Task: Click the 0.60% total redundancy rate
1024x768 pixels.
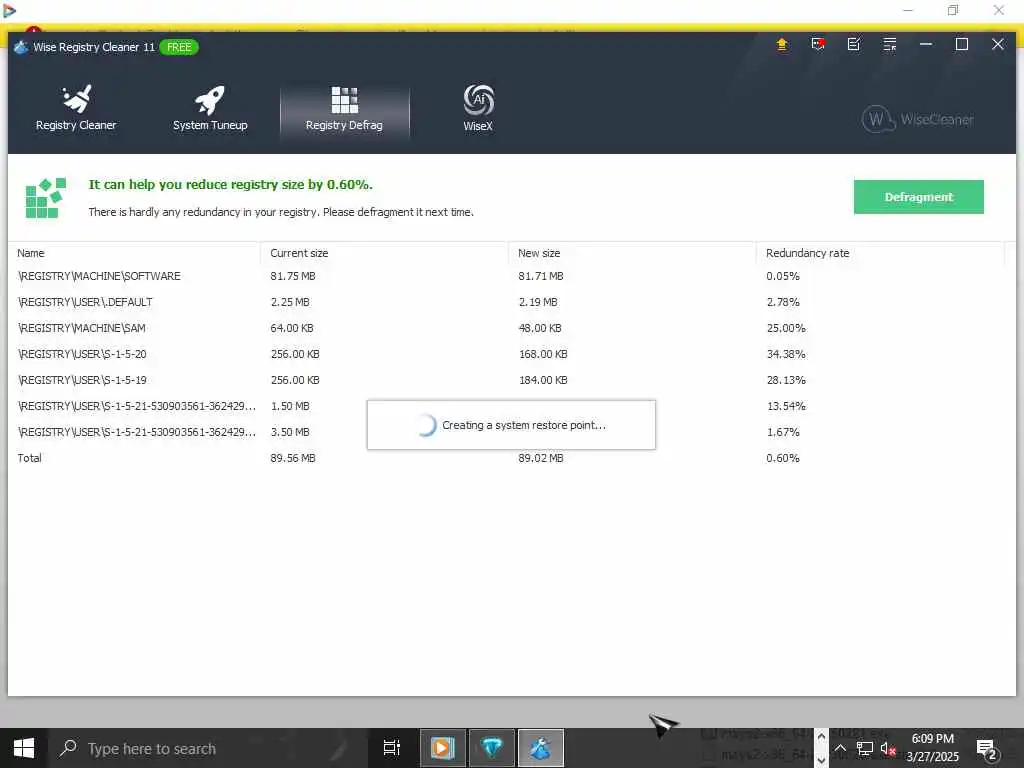Action: 782,458
